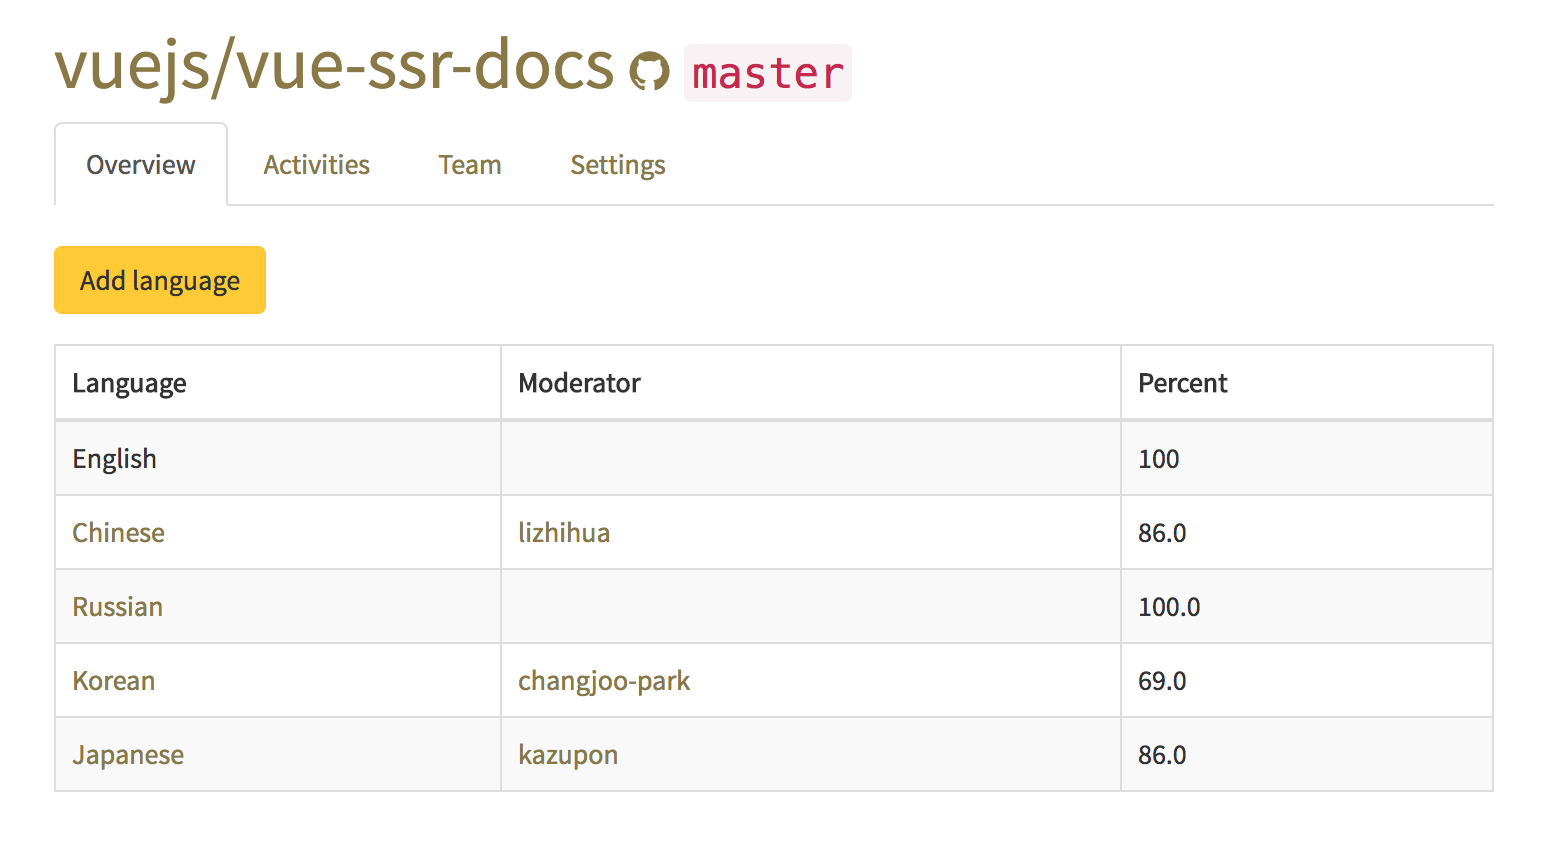Open the Activities tab
The width and height of the screenshot is (1548, 860).
tap(316, 165)
